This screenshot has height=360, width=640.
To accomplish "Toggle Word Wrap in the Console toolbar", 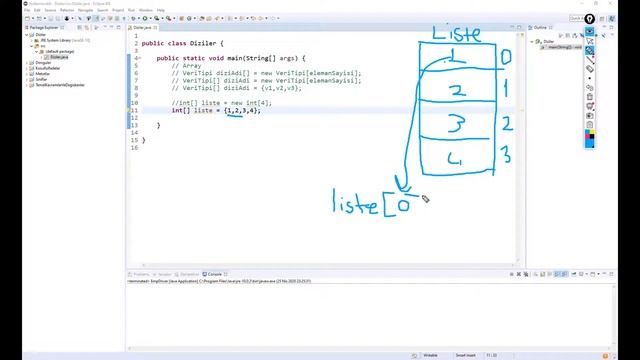I will (549, 274).
